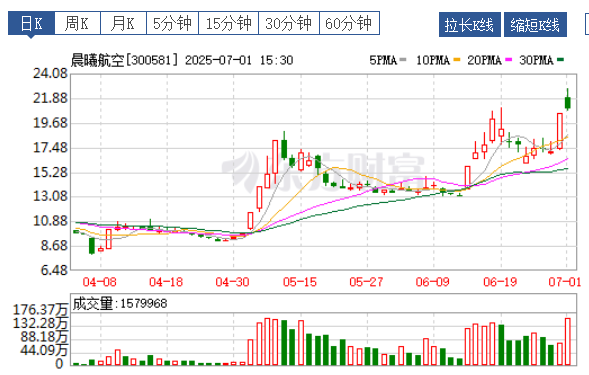Click the 拉长K线 button
Image resolution: width=589 pixels, height=375 pixels.
pos(470,25)
